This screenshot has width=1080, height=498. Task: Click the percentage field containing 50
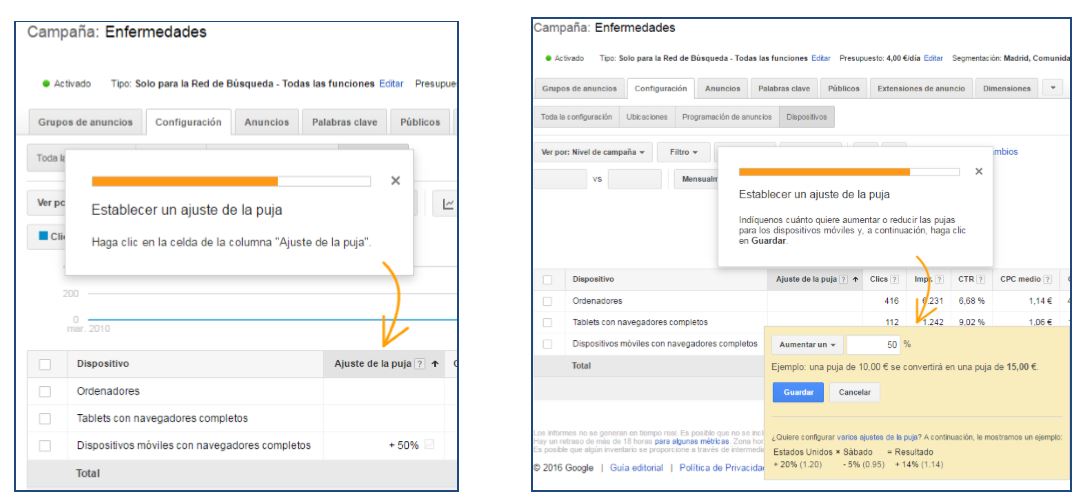coord(873,344)
